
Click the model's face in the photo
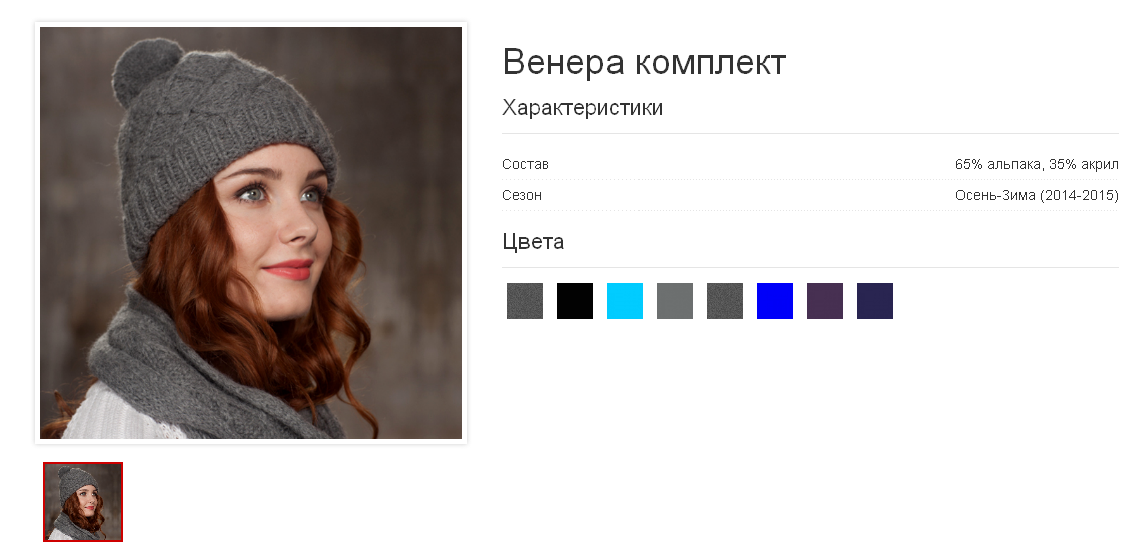[x=282, y=219]
